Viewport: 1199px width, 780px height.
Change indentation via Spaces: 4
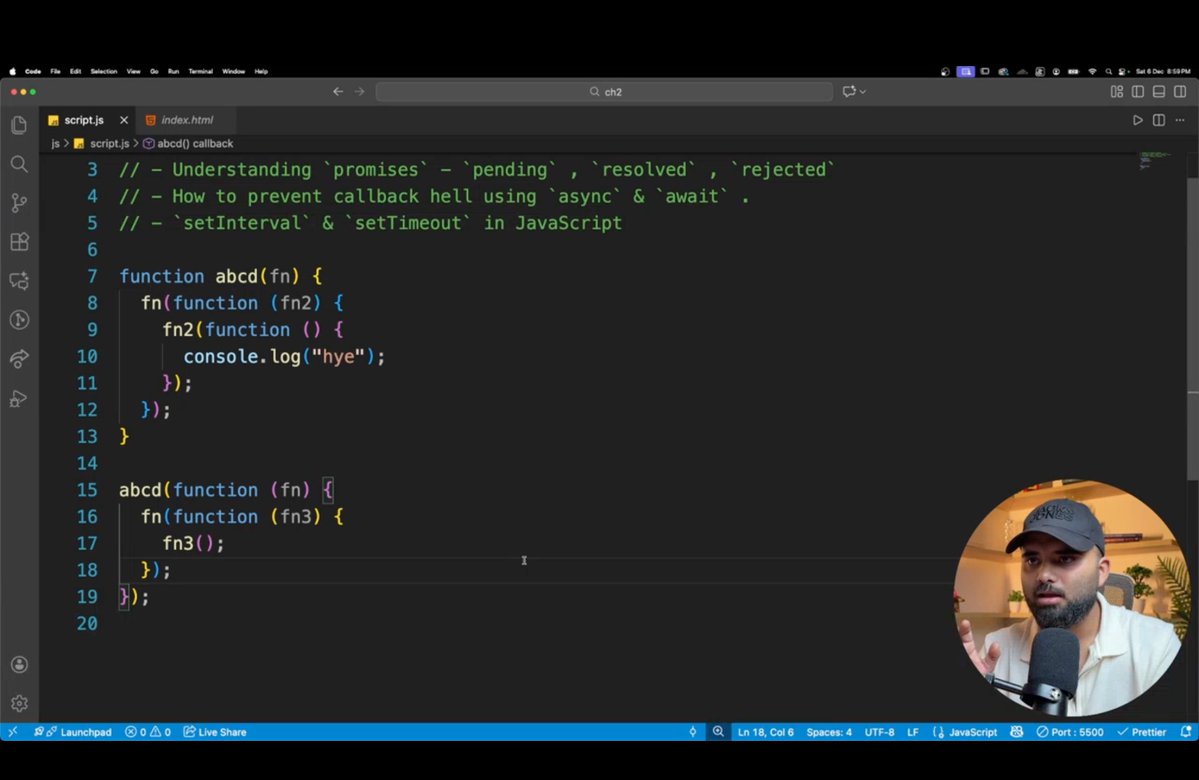[x=829, y=732]
